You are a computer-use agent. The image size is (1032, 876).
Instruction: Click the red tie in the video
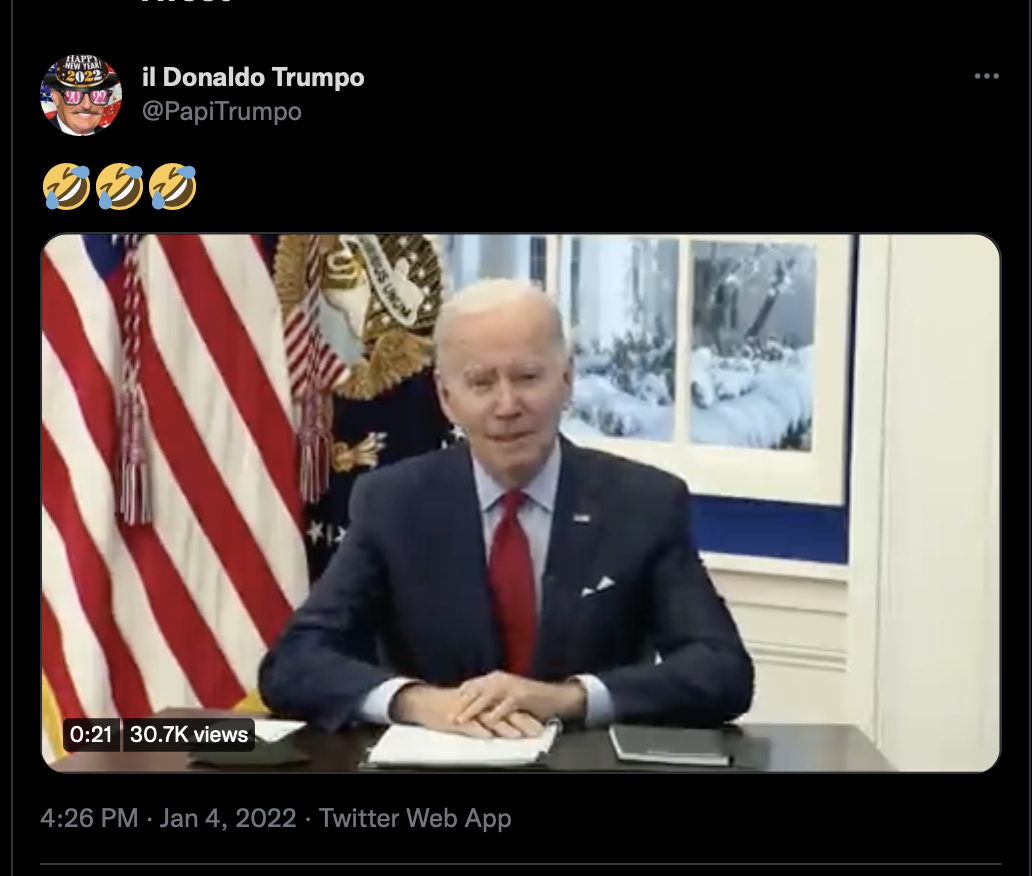pos(513,579)
